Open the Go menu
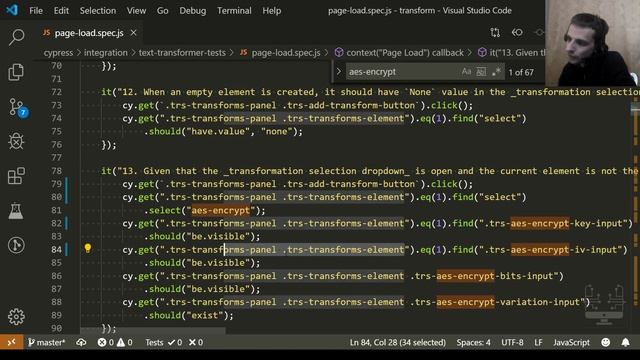This screenshot has height=360, width=640. click(162, 11)
